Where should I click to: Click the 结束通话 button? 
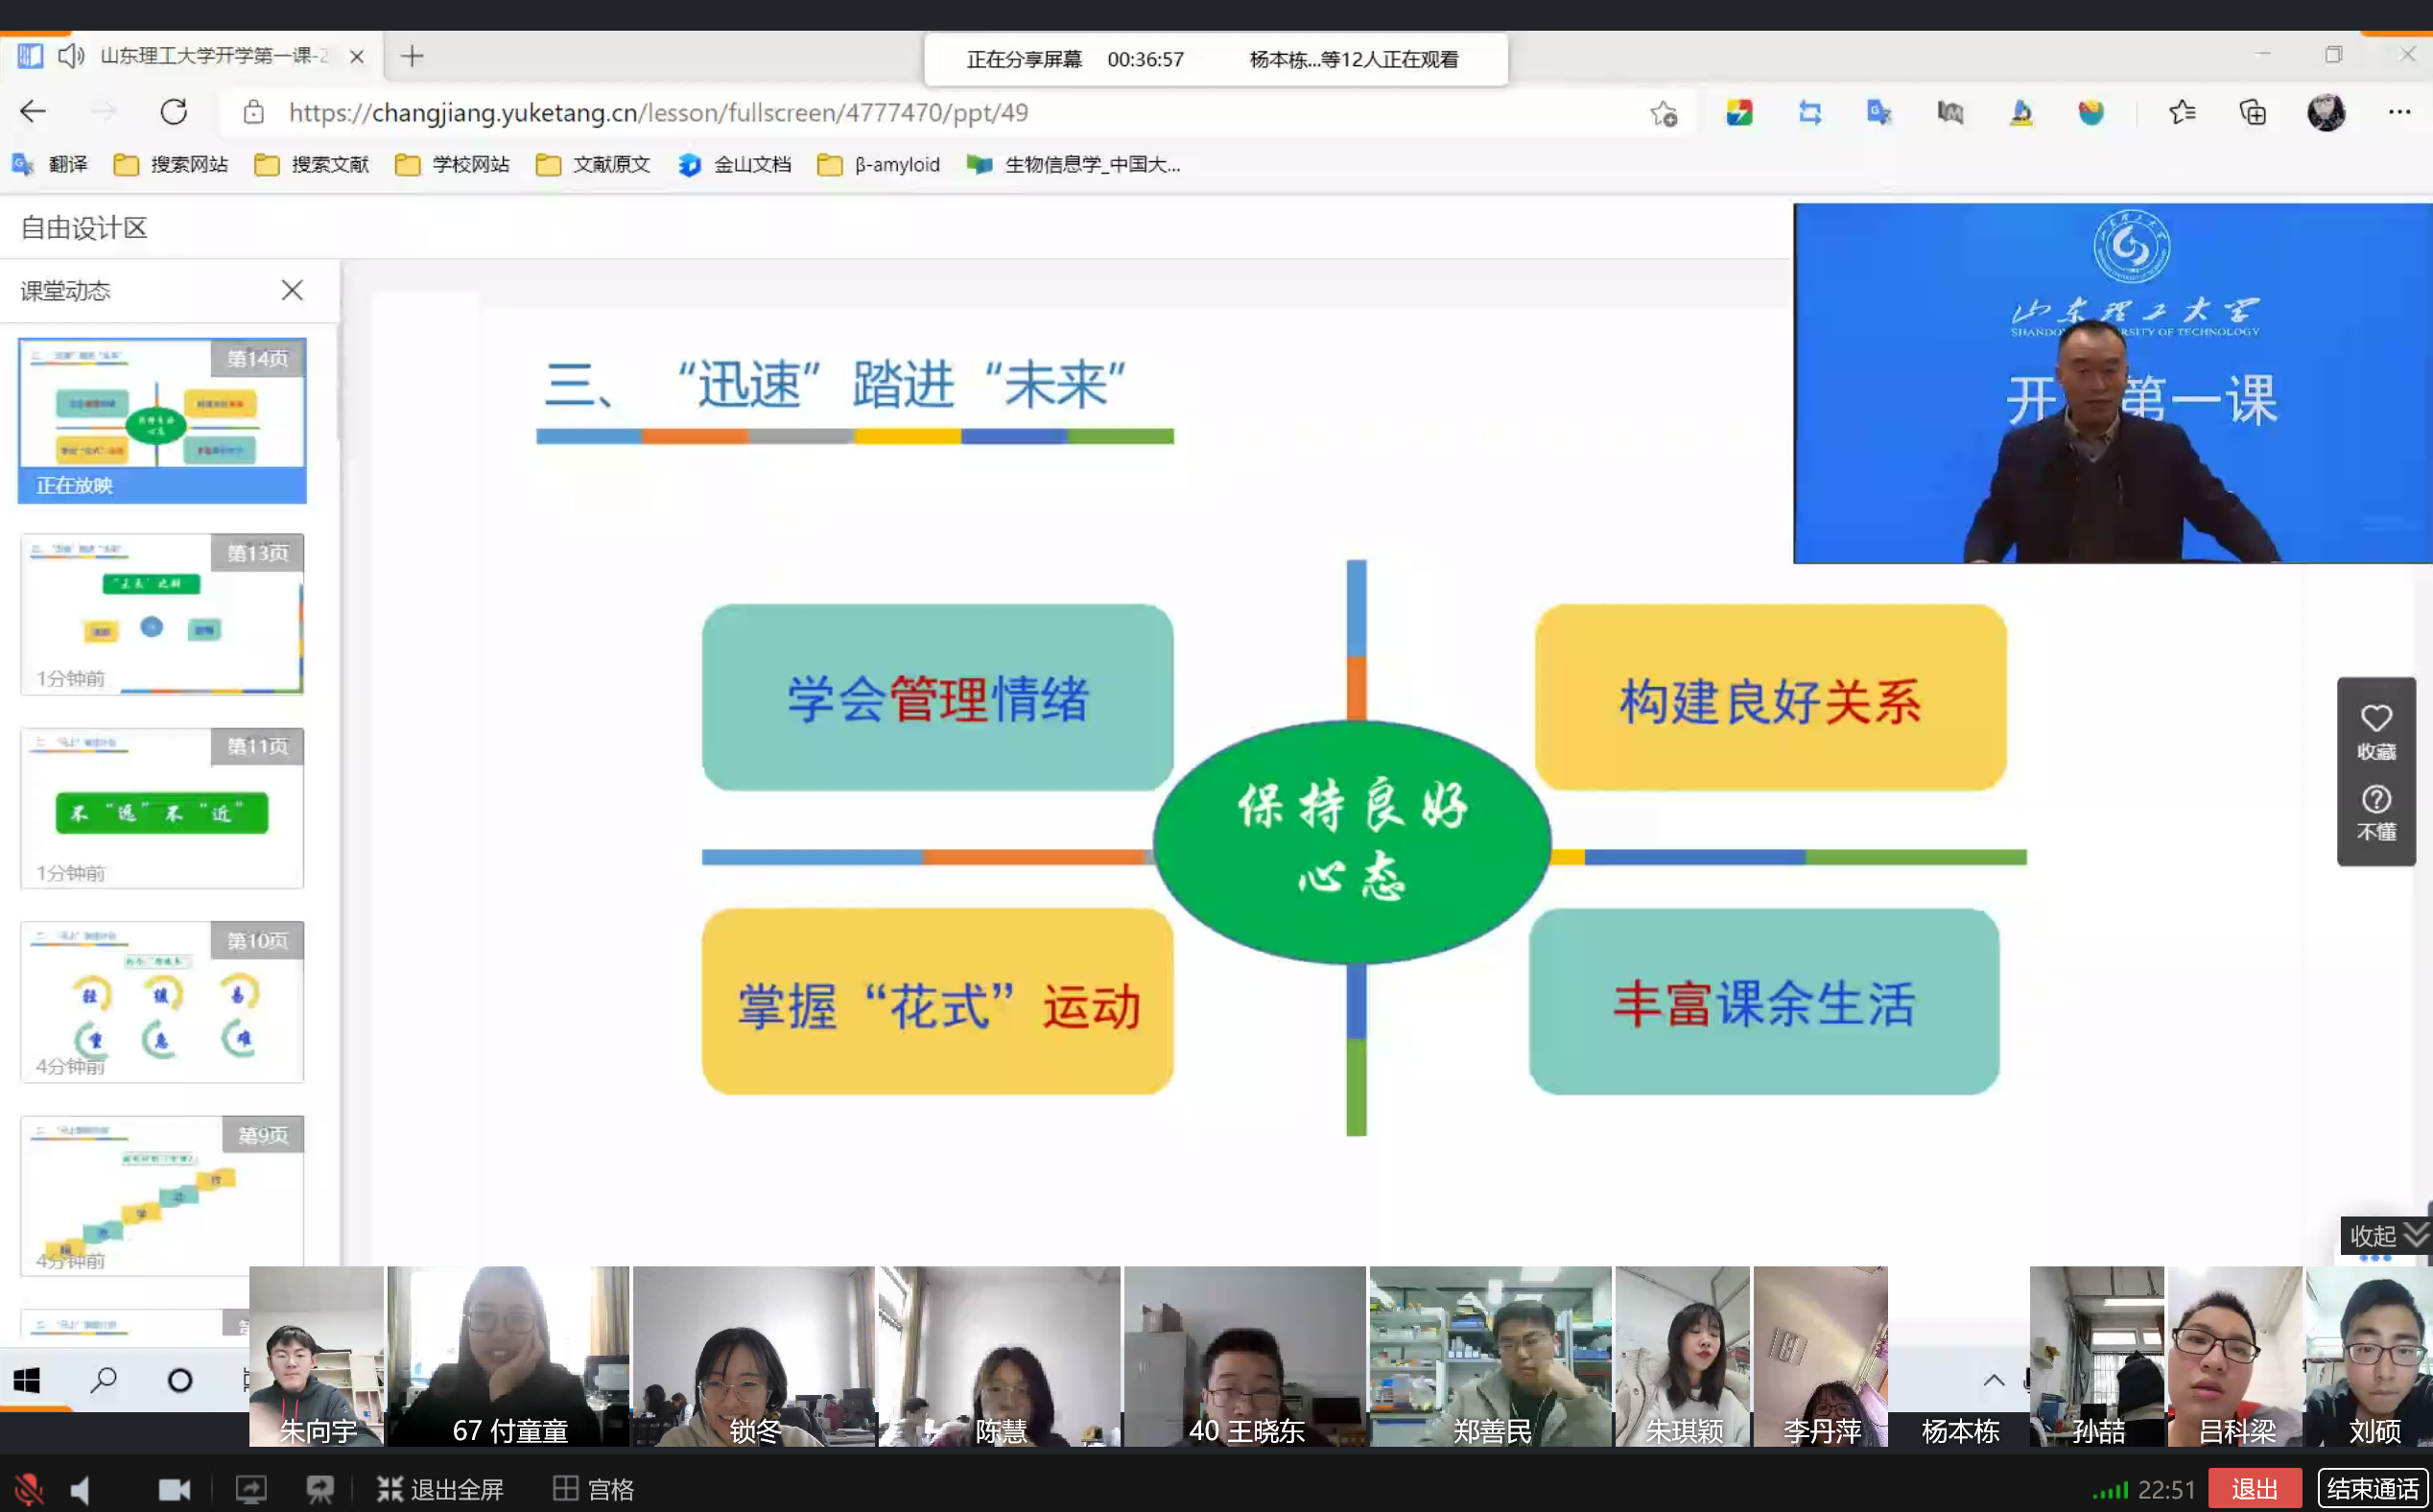click(2372, 1488)
